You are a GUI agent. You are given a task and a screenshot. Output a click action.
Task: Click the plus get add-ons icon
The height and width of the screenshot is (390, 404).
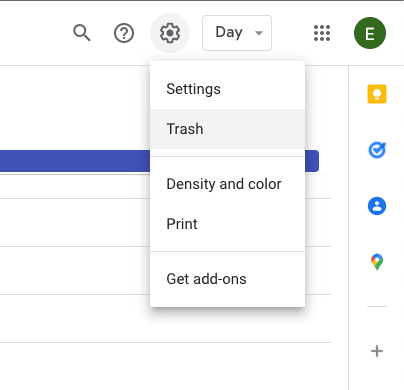pyautogui.click(x=377, y=351)
